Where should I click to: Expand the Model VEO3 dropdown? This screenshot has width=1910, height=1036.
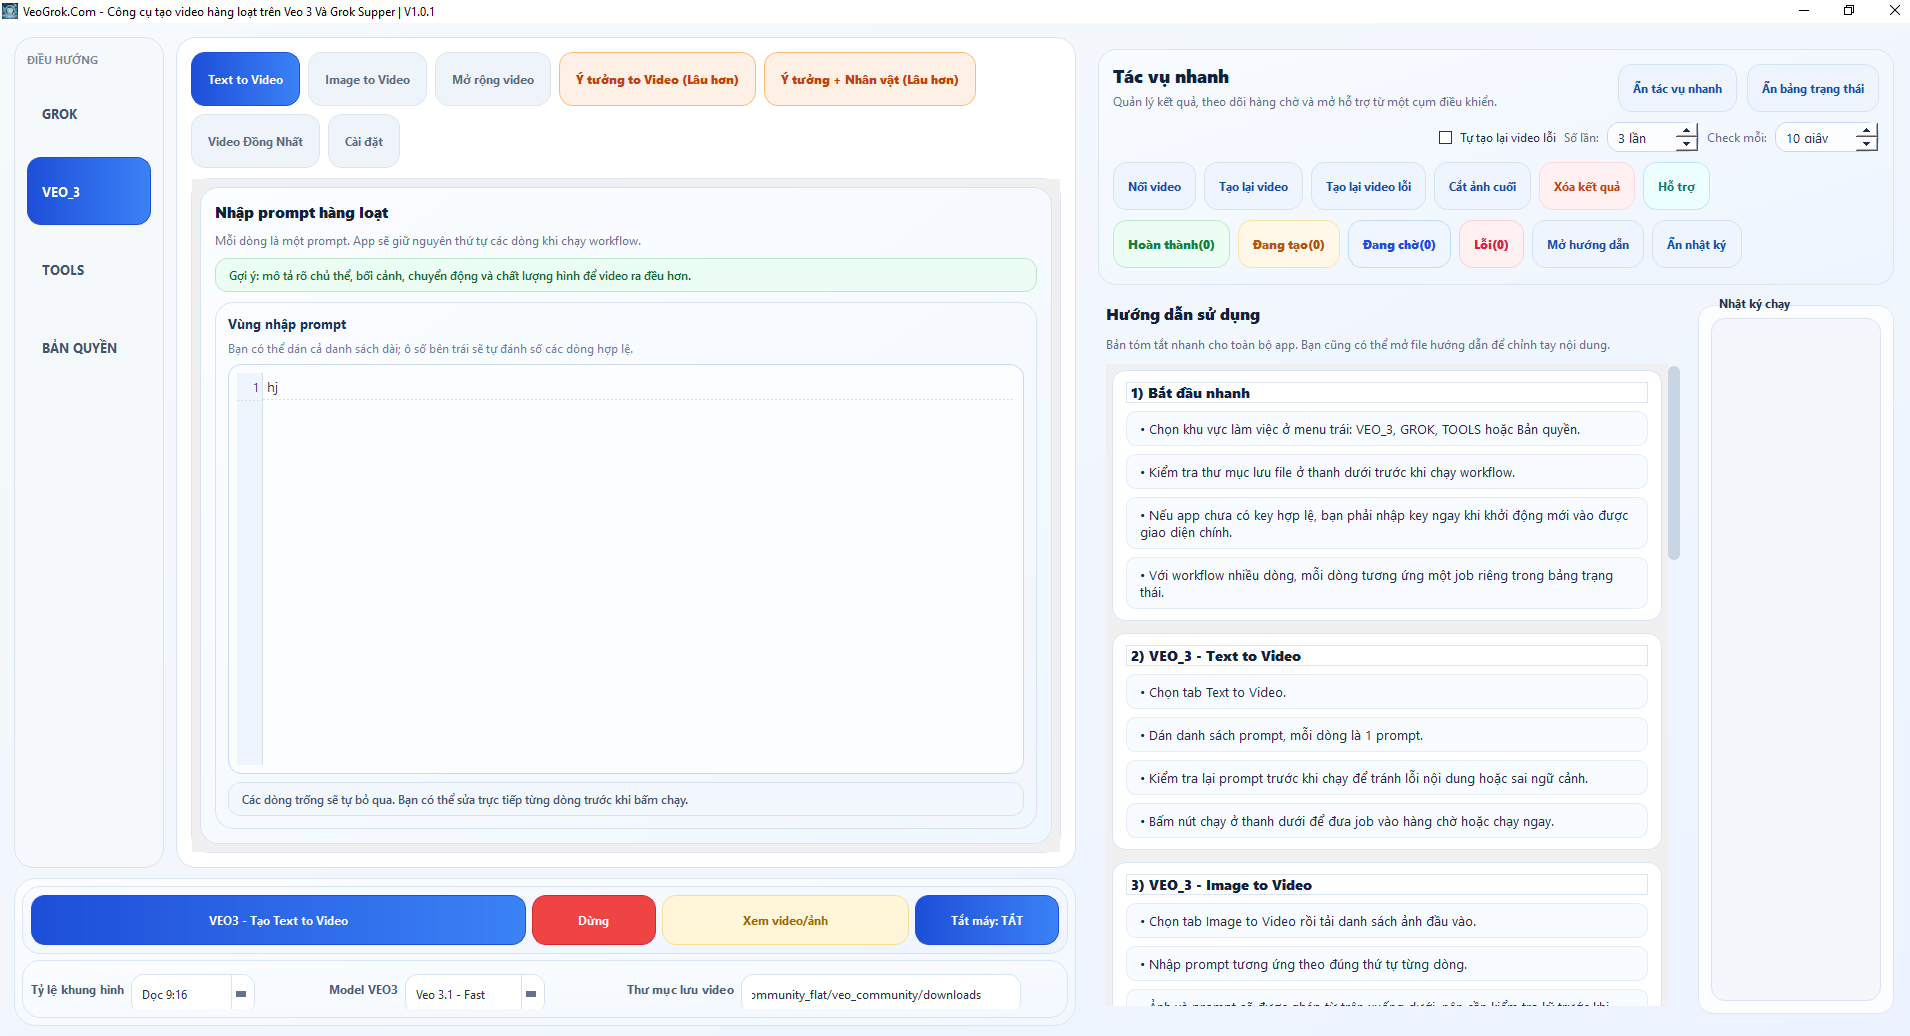(x=531, y=994)
